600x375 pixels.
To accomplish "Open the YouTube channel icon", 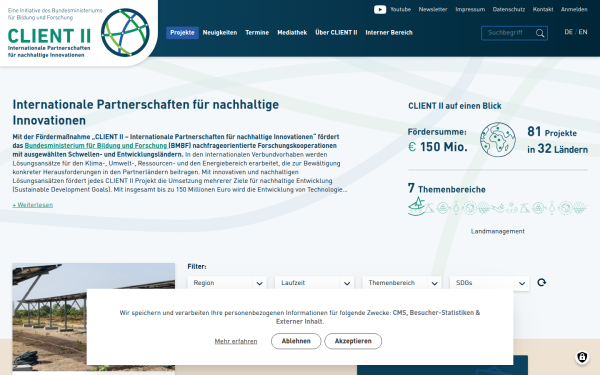I will click(380, 10).
